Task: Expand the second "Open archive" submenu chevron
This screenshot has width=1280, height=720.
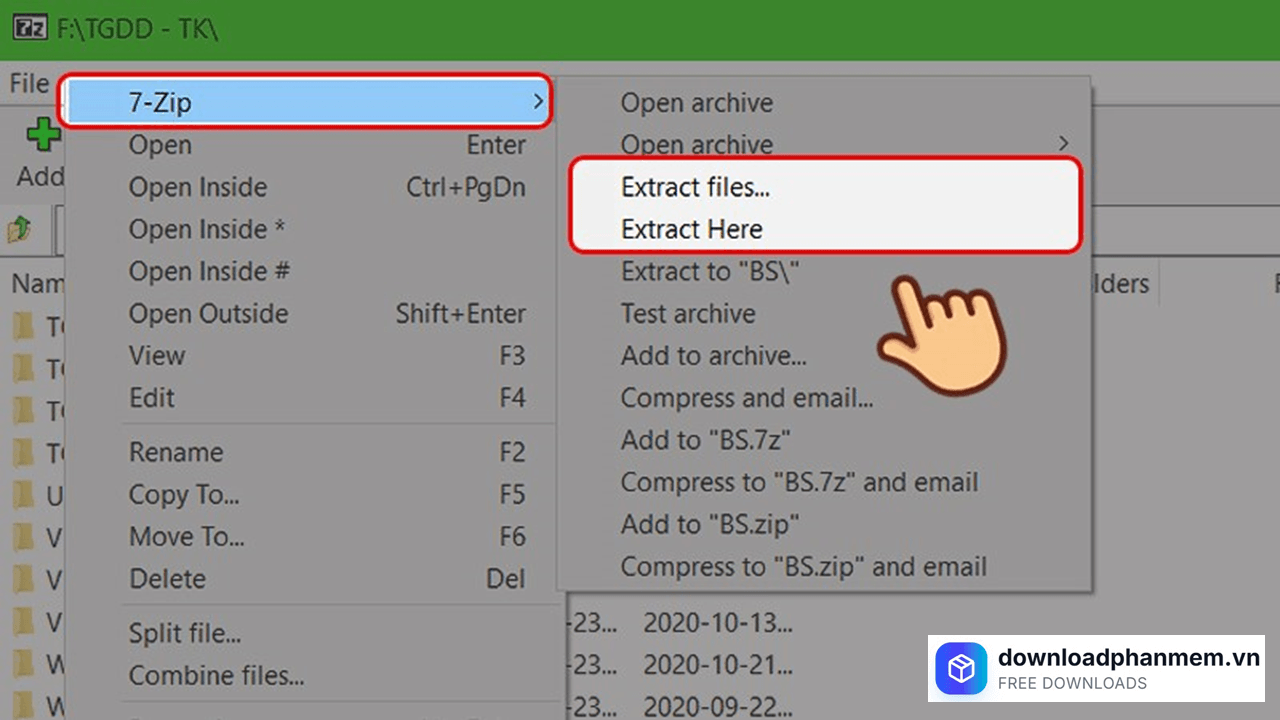Action: pos(1063,144)
